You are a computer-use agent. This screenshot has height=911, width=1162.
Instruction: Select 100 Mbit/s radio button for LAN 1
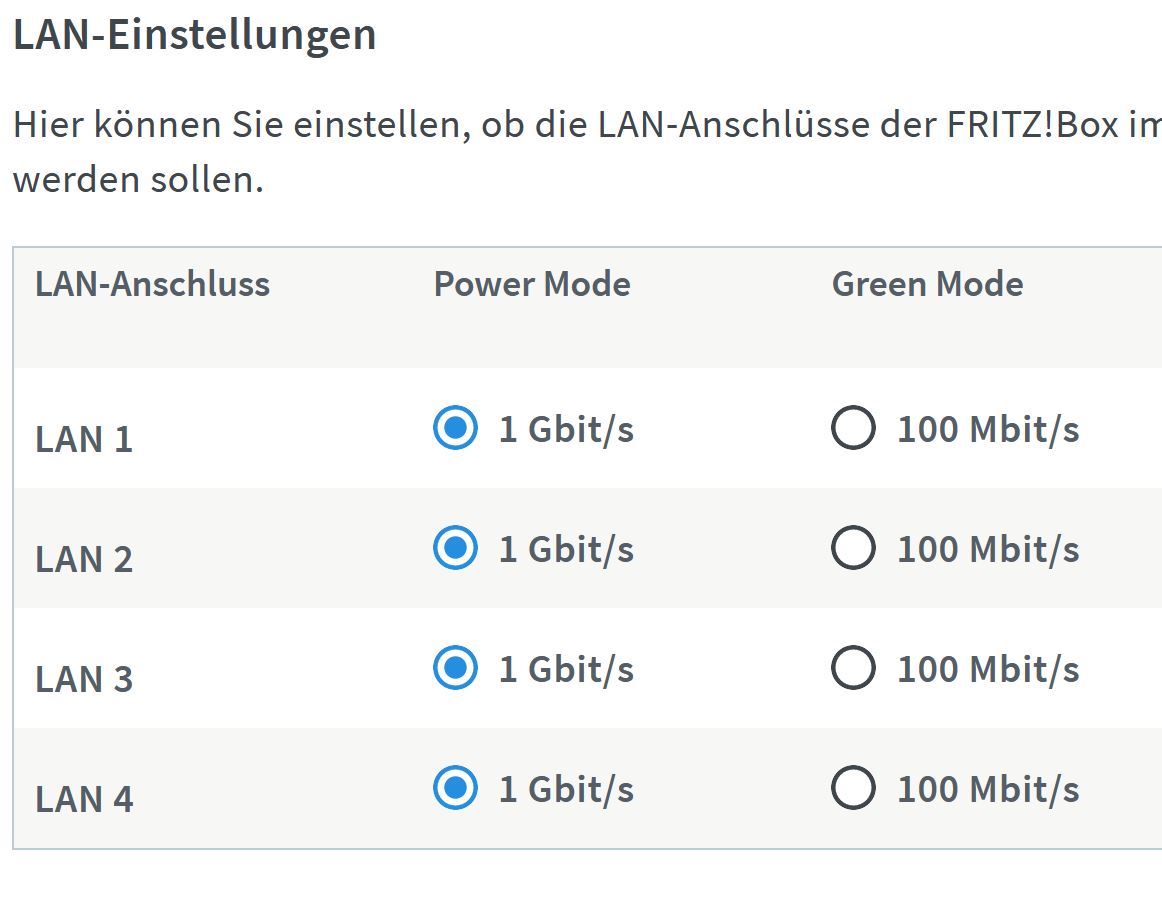point(853,428)
